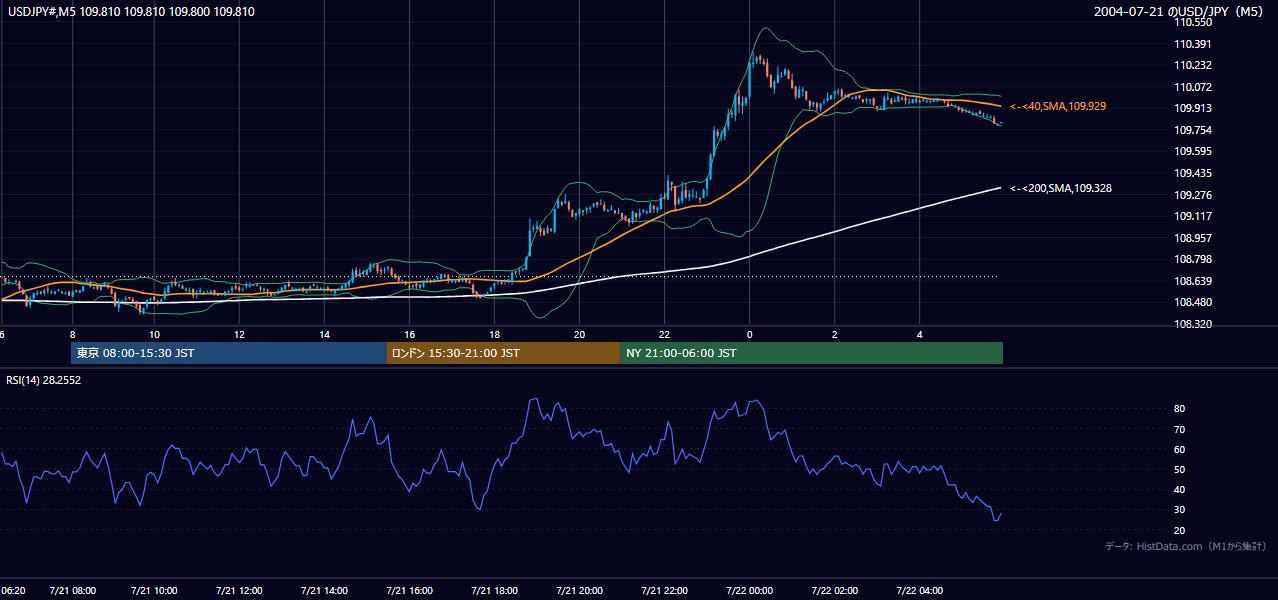Click RSI scale value 80
Image resolution: width=1278 pixels, height=600 pixels.
[x=1179, y=409]
